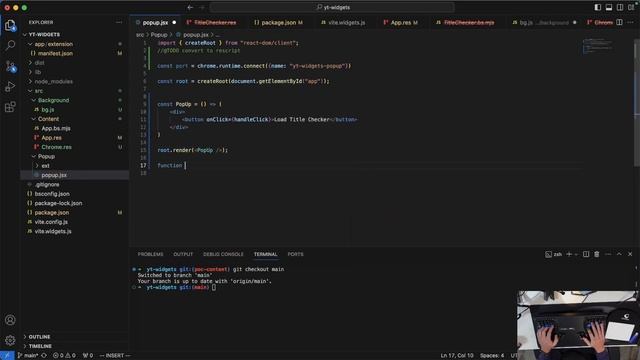Toggle the bottom panel visibility
640x360 pixels.
pos(609,7)
